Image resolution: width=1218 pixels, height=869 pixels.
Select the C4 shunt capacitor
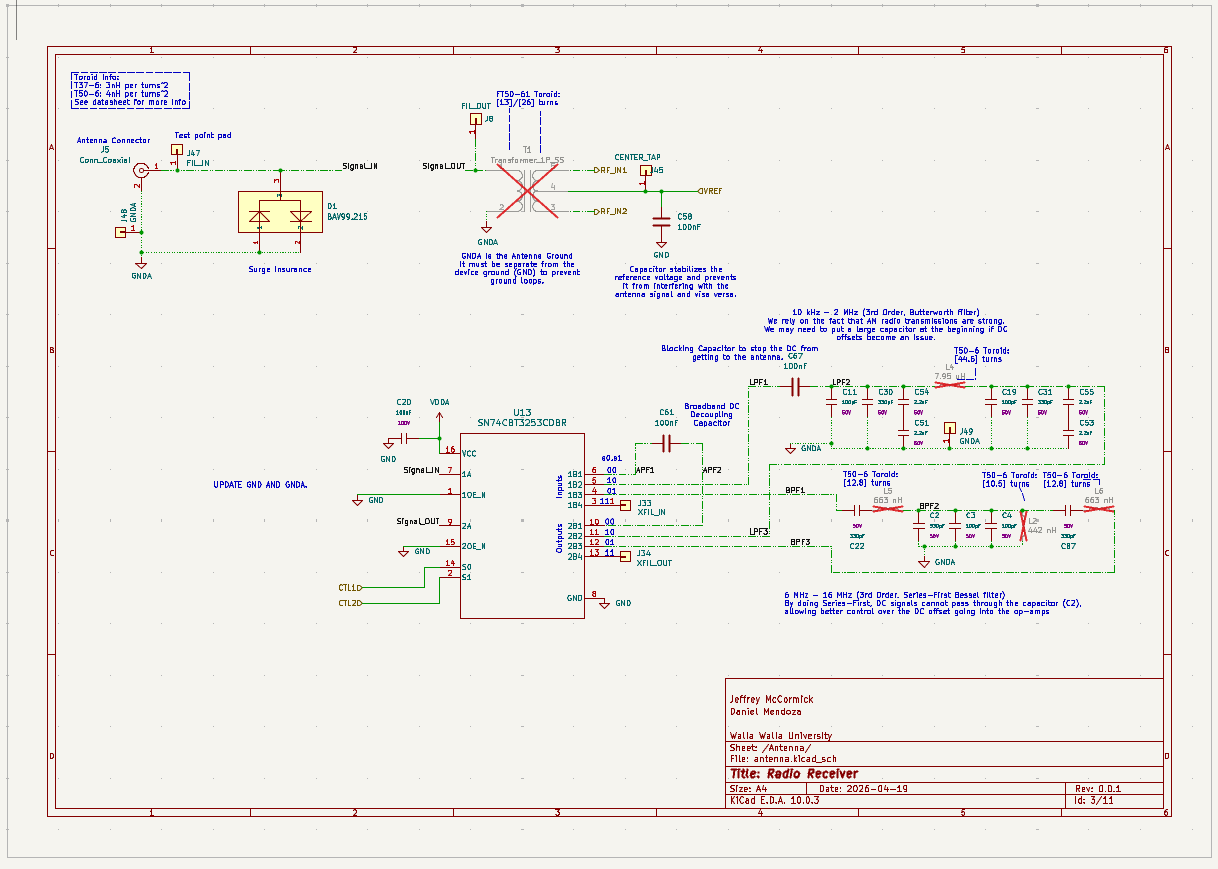[x=991, y=525]
